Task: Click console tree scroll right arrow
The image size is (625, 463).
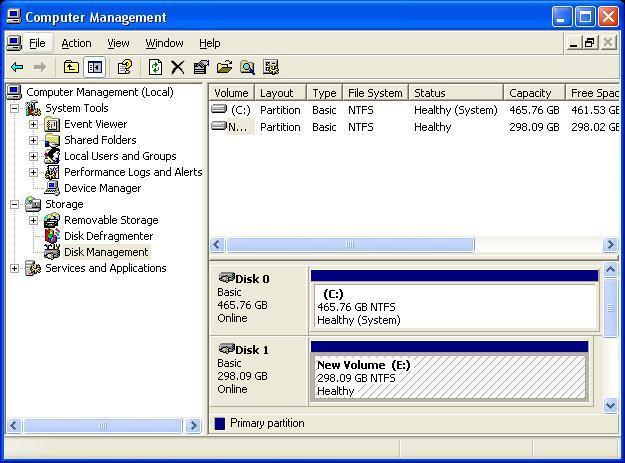Action: tap(193, 425)
